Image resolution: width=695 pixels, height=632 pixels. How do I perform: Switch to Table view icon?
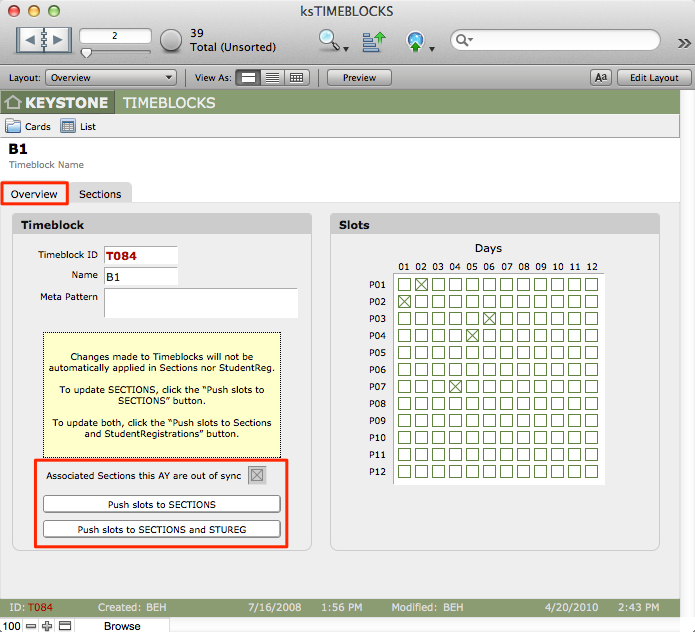pyautogui.click(x=296, y=77)
